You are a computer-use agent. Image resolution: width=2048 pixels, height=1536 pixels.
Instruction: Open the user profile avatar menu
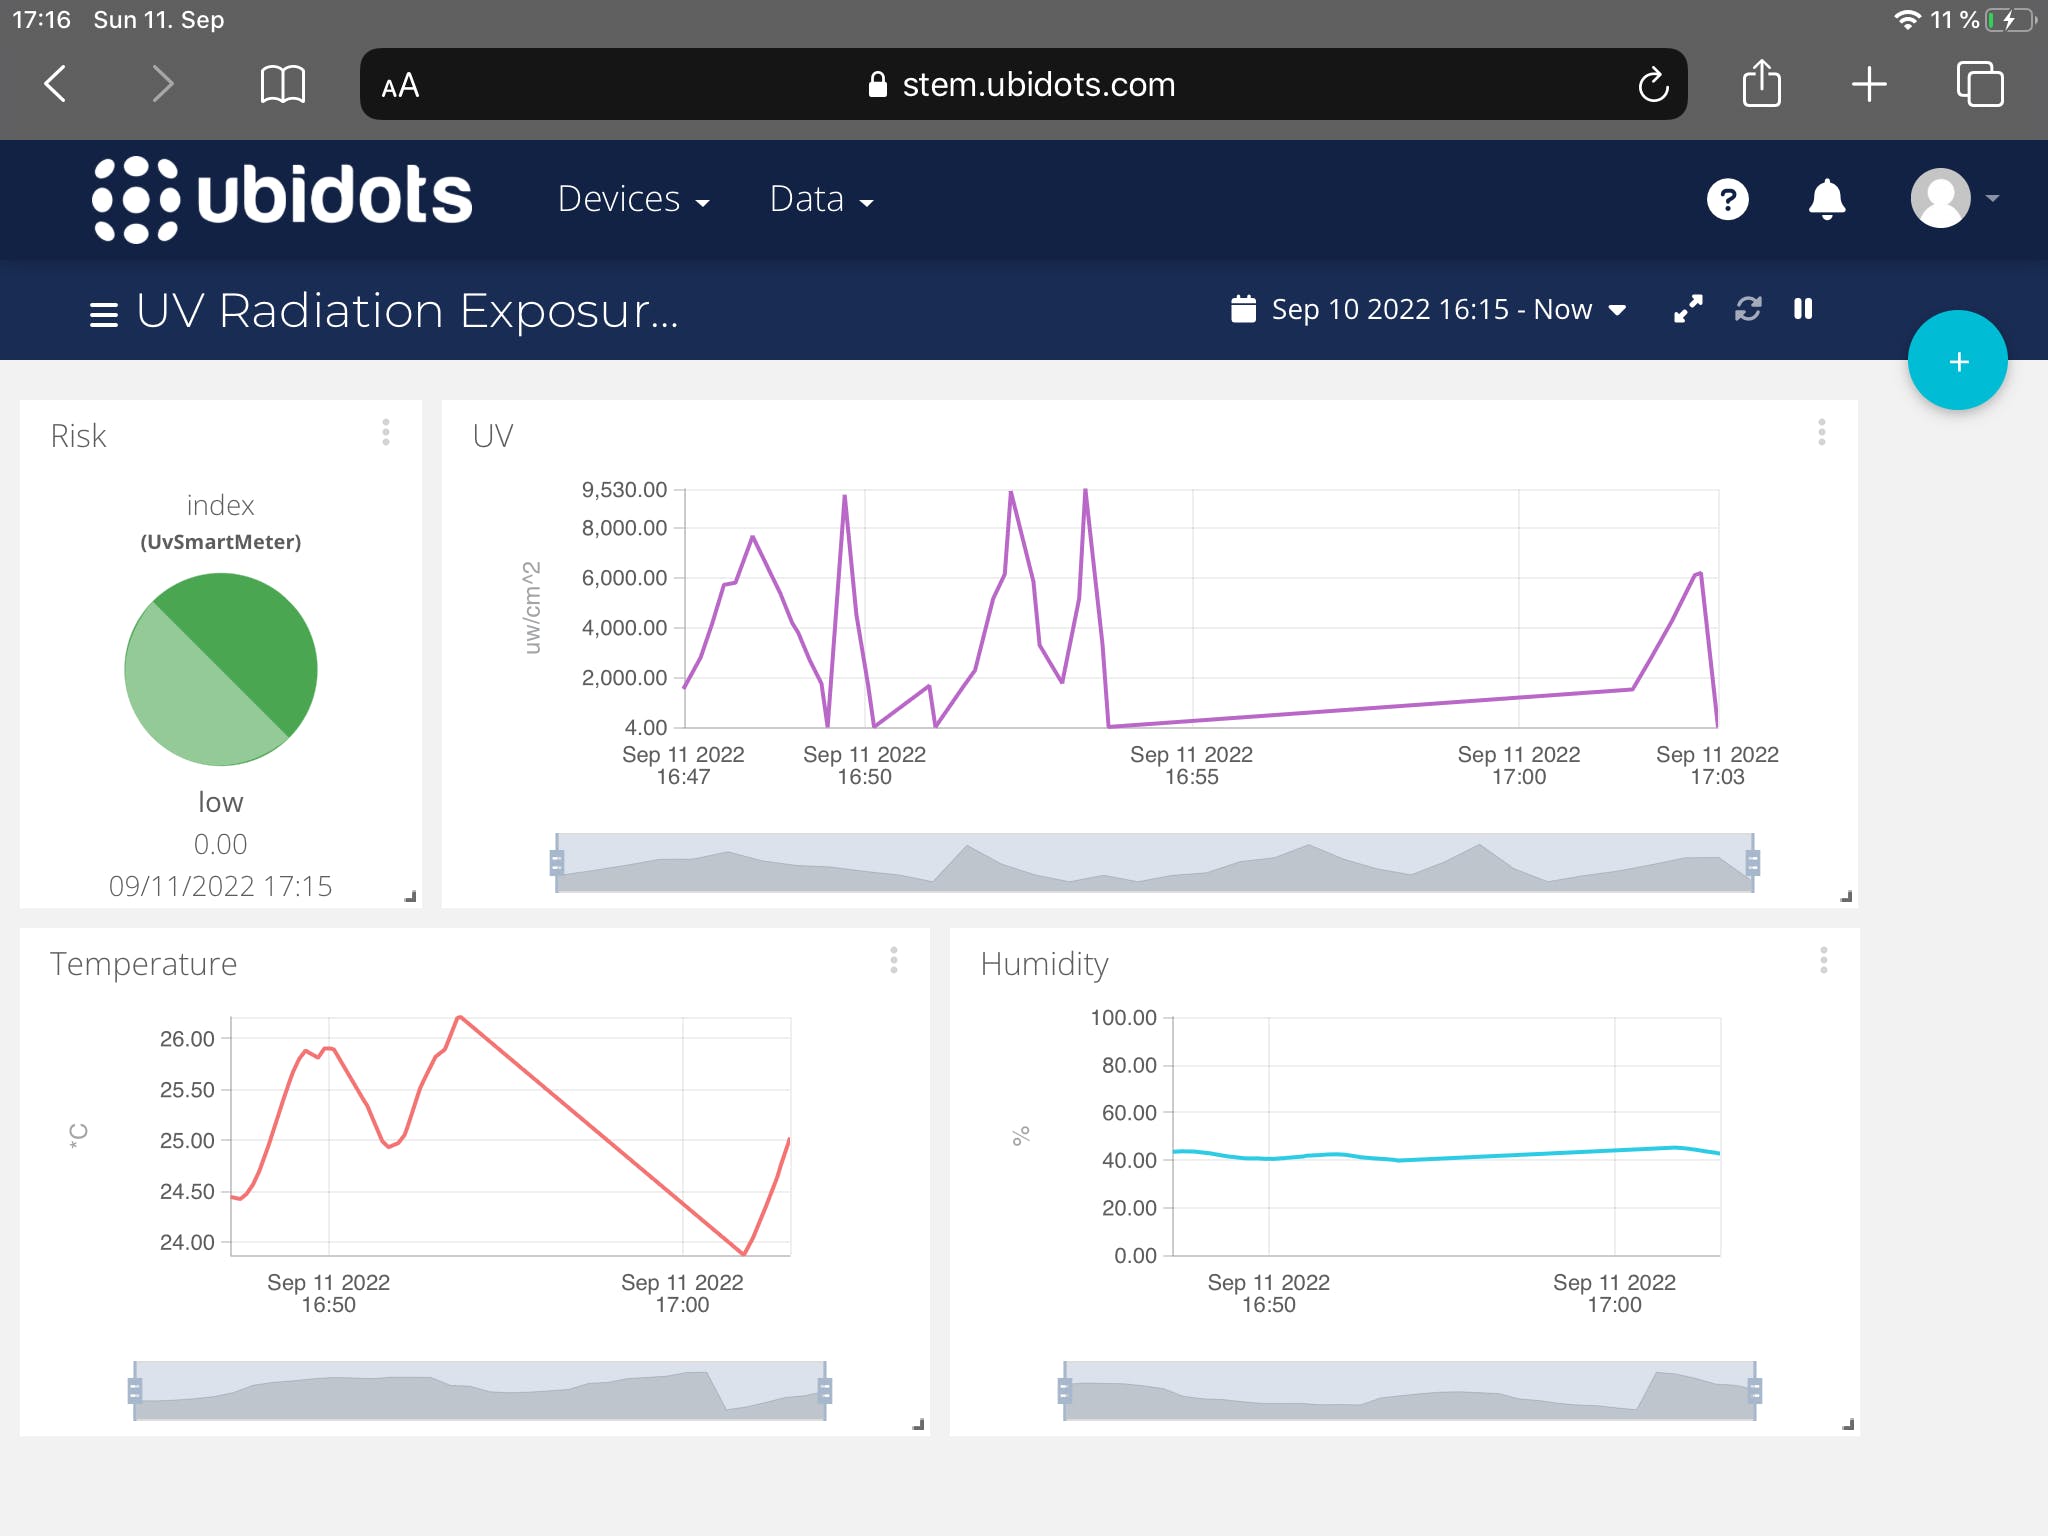[1954, 198]
